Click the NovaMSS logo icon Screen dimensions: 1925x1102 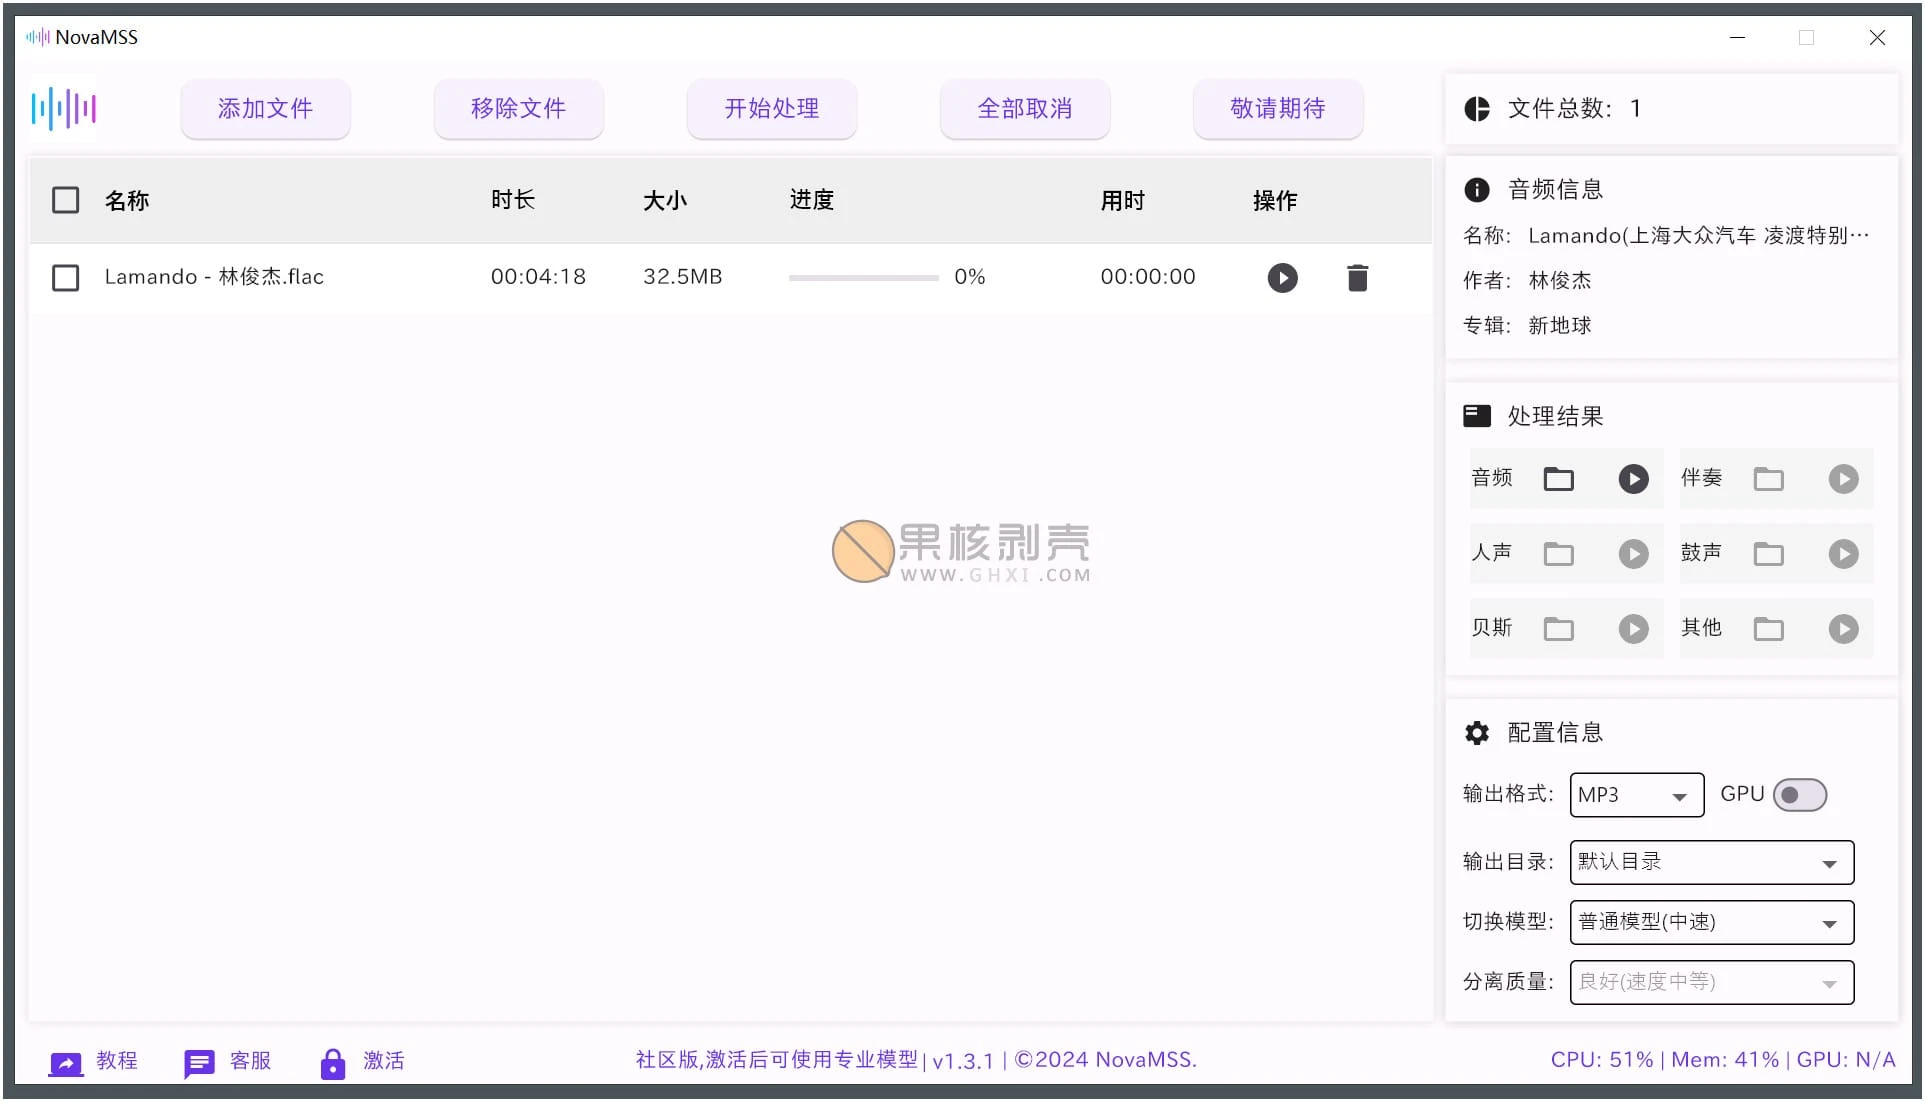point(63,108)
